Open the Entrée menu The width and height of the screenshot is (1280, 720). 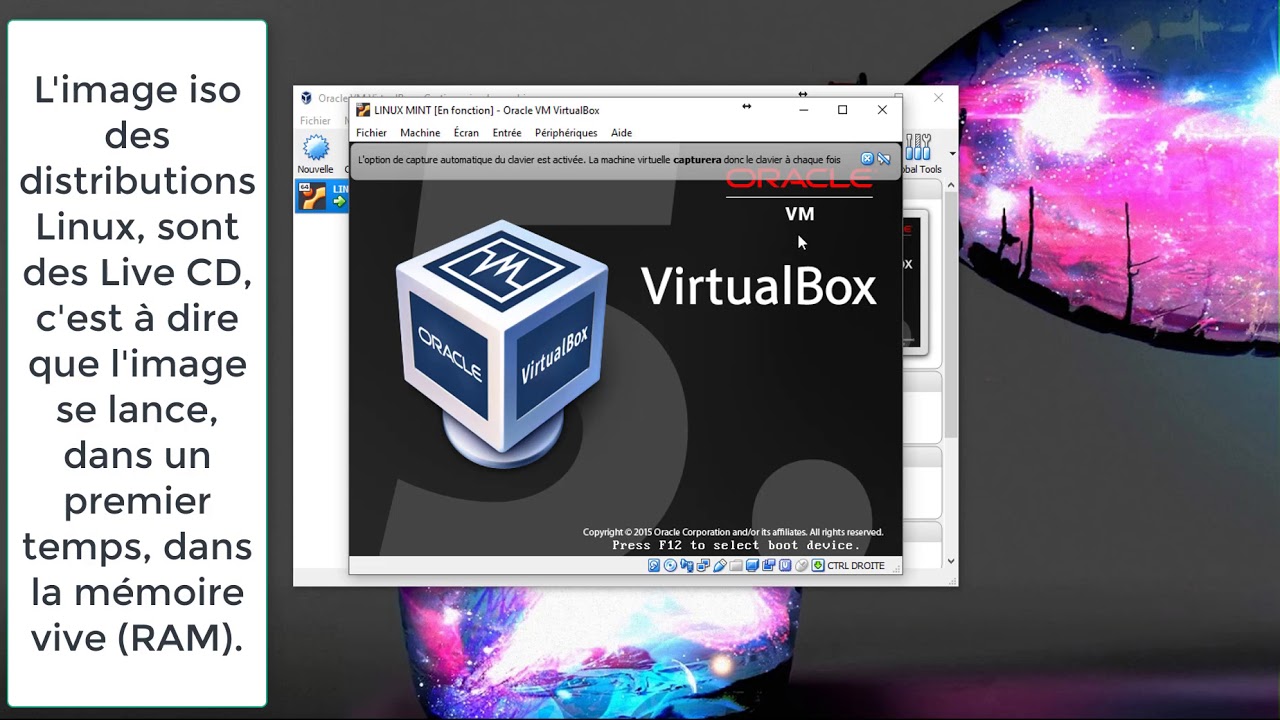click(507, 133)
